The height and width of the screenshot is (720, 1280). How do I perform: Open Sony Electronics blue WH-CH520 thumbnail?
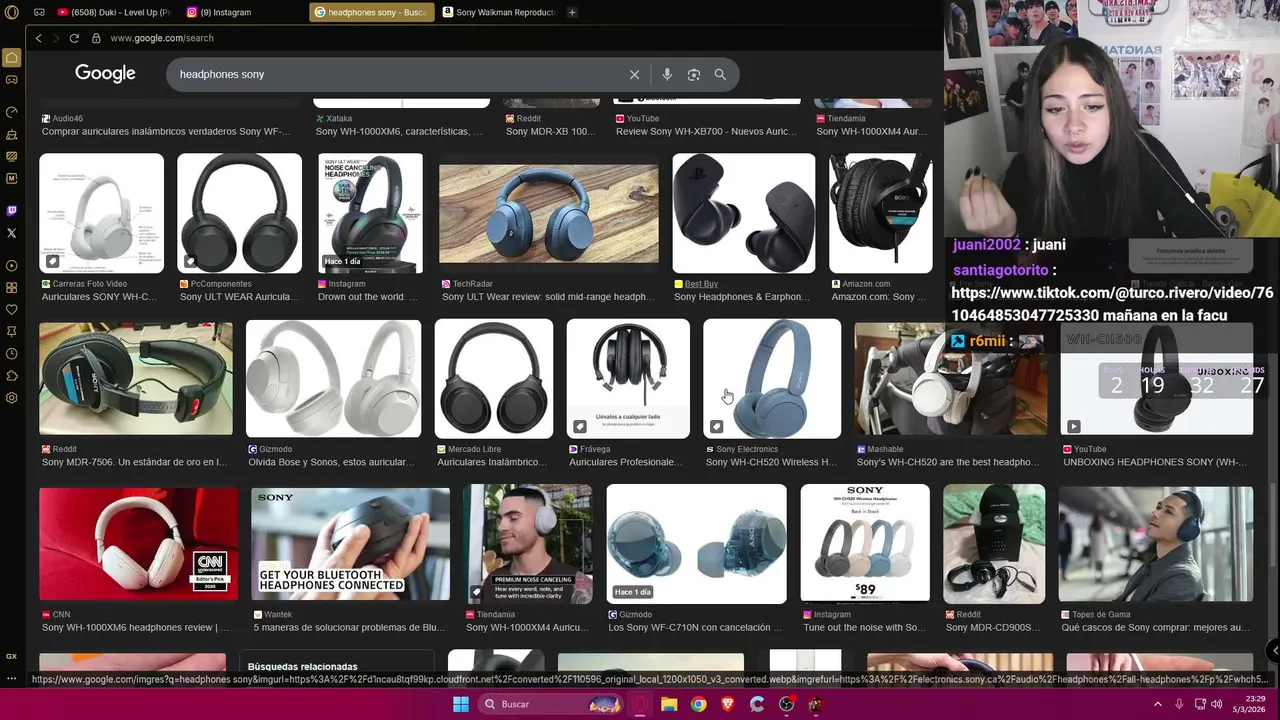click(x=772, y=379)
